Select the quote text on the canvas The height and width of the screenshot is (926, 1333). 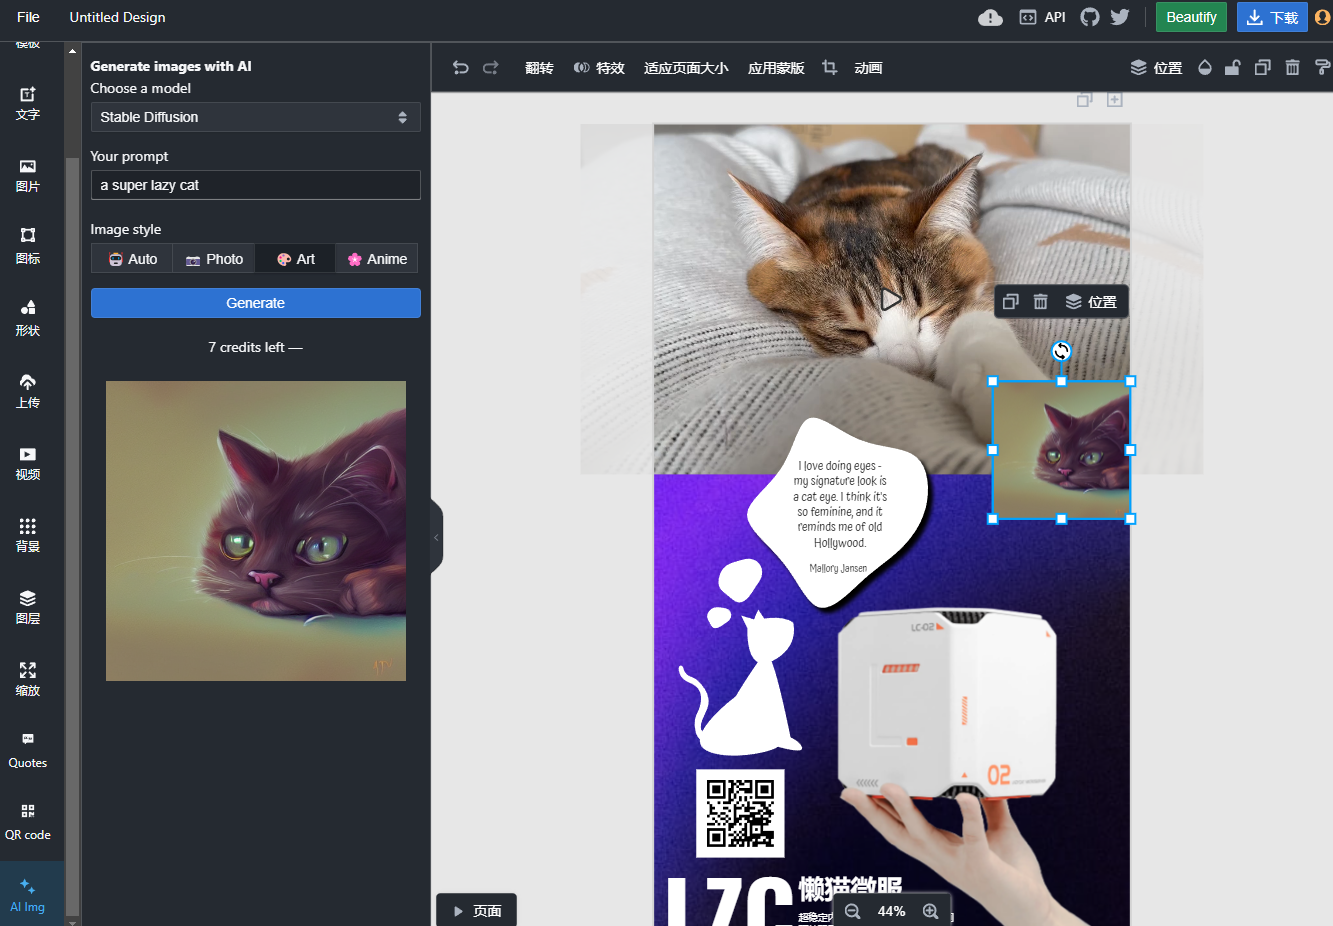(x=840, y=504)
